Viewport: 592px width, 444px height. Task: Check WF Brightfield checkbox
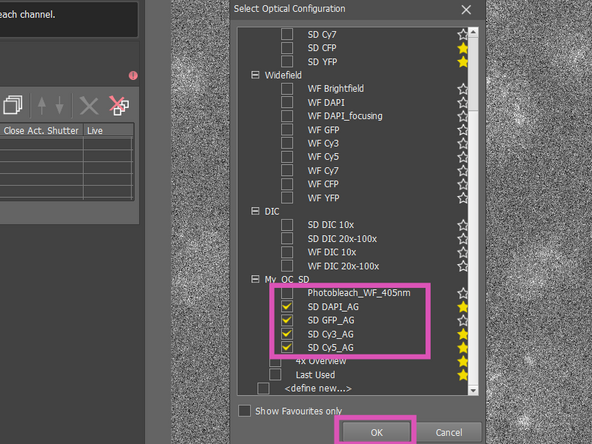(x=287, y=88)
